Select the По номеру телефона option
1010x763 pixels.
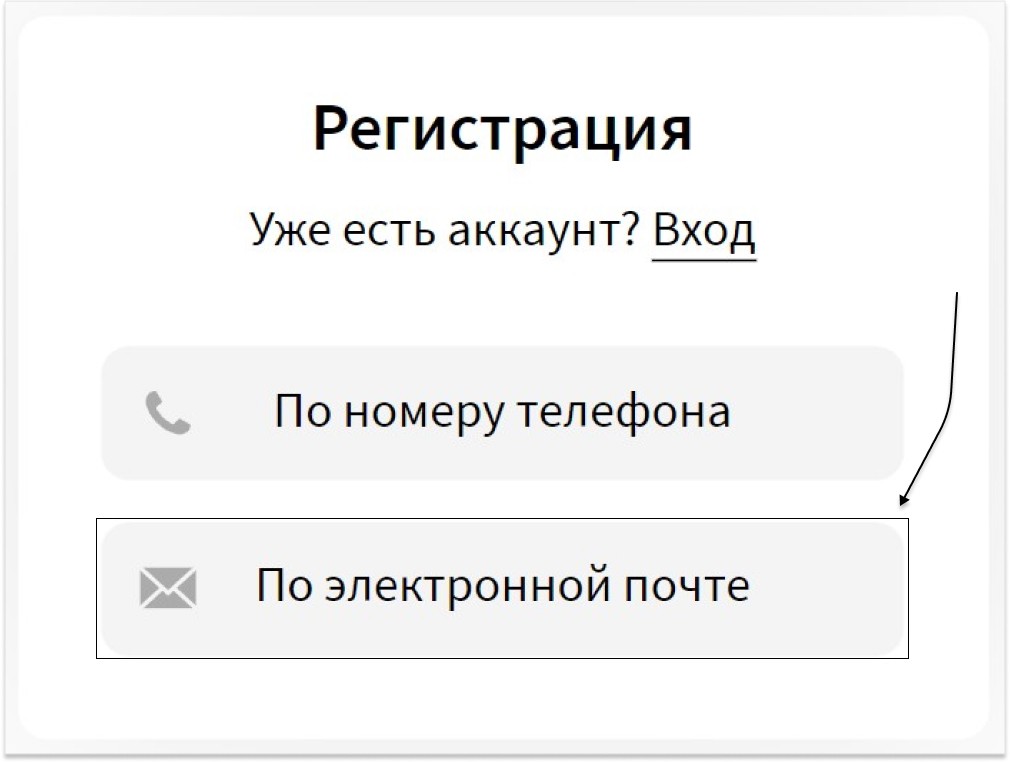click(x=502, y=413)
